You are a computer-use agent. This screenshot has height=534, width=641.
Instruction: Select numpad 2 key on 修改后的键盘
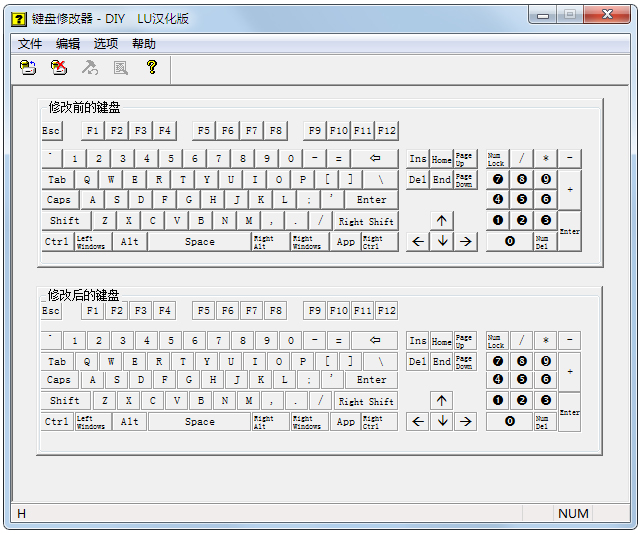click(522, 401)
